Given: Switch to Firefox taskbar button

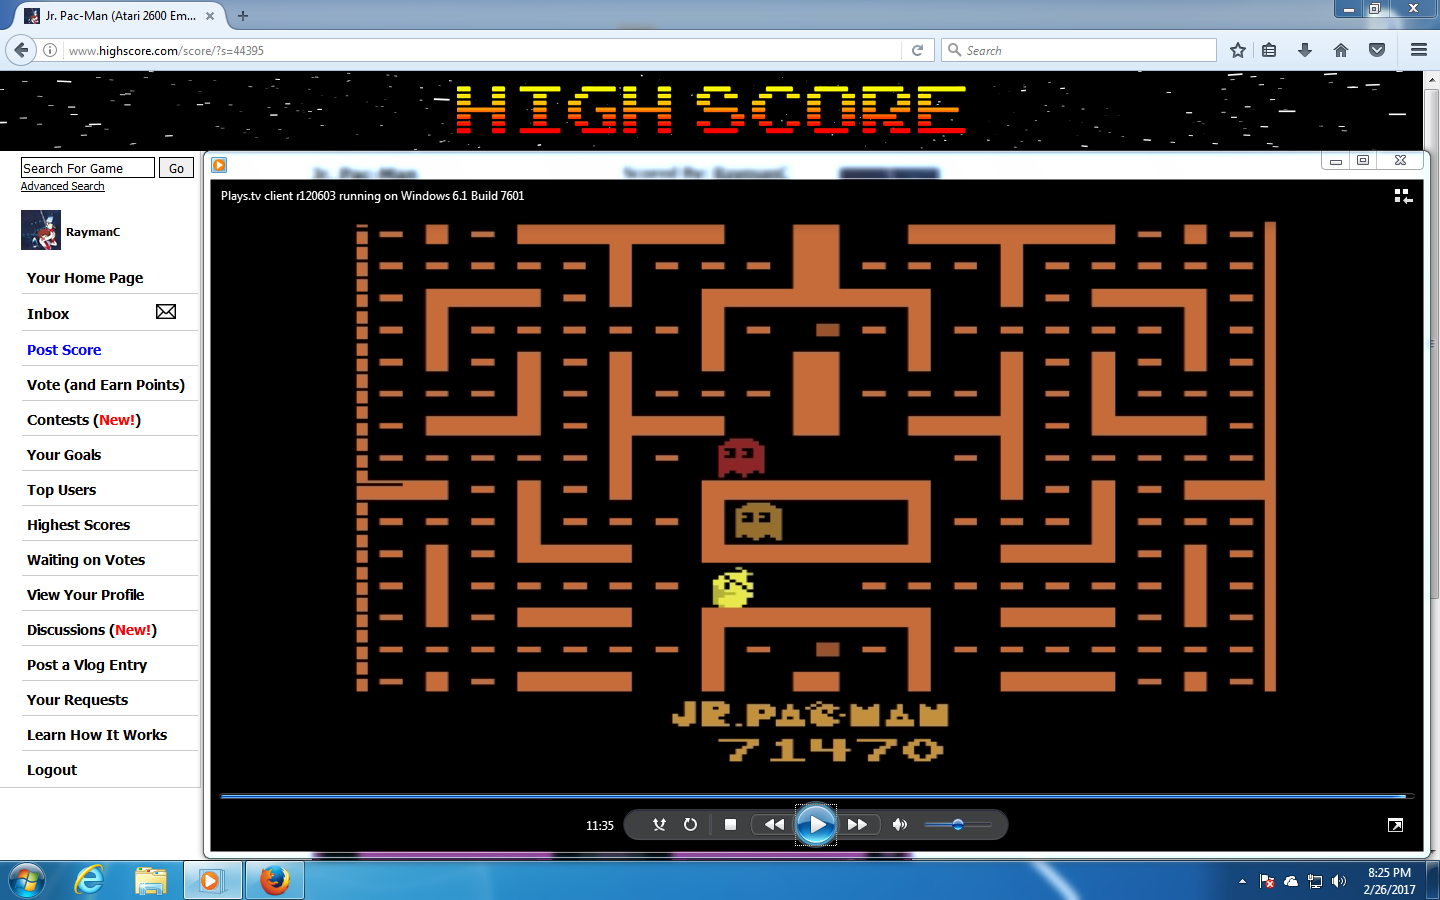Looking at the screenshot, I should 274,880.
